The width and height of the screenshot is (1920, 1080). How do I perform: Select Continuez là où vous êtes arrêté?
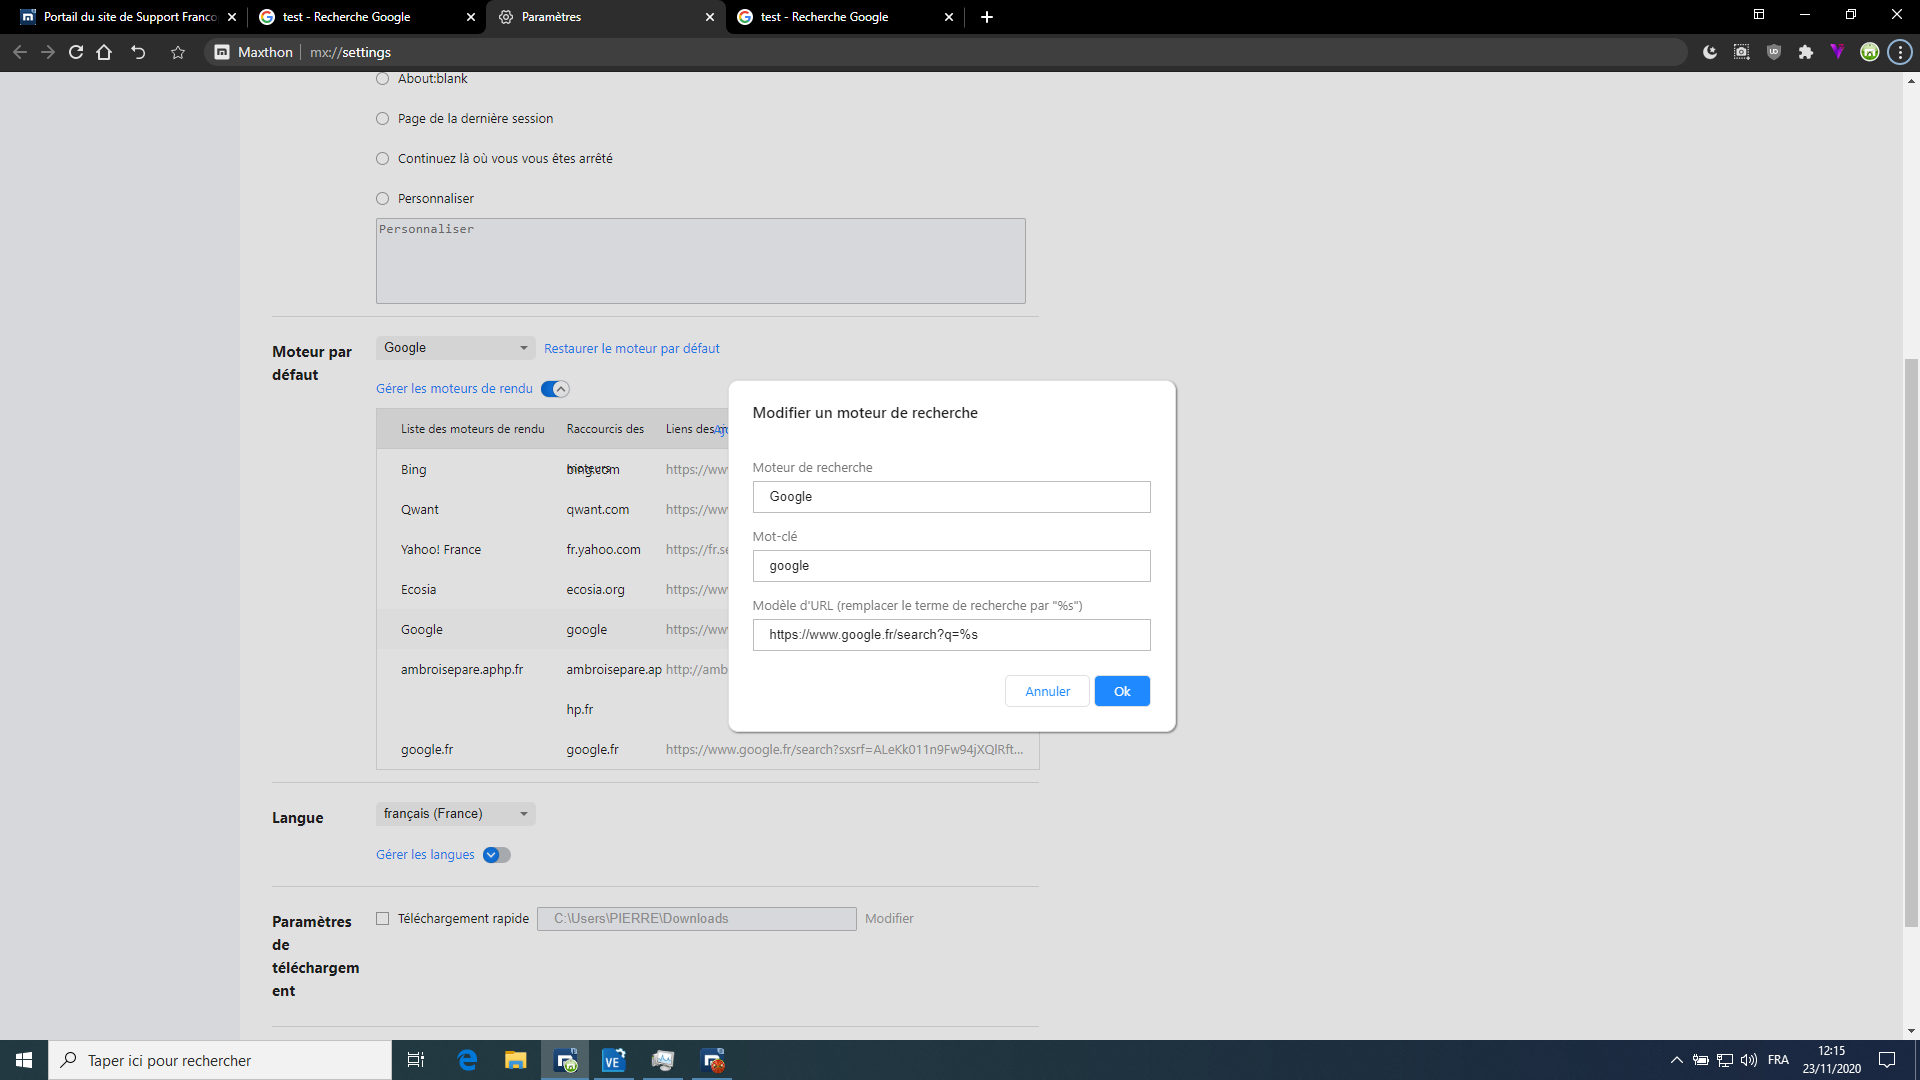point(382,159)
